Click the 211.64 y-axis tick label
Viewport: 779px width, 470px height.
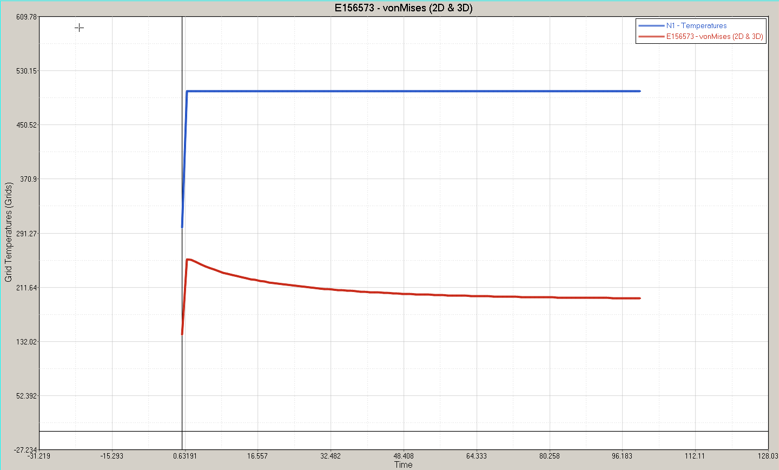pyautogui.click(x=20, y=288)
